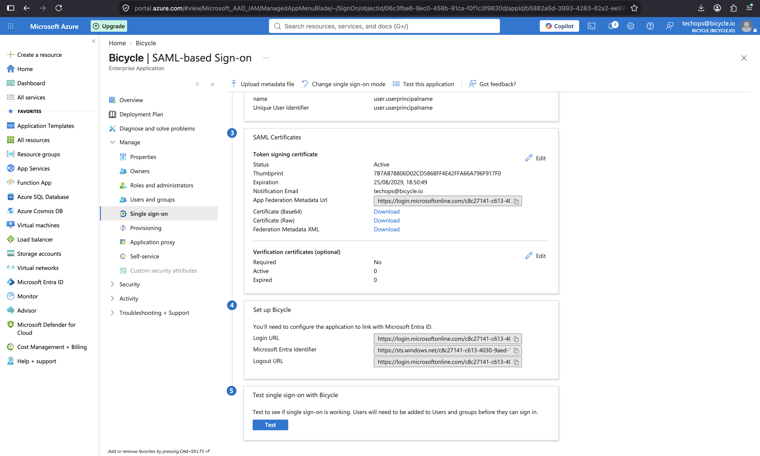760x456 pixels.
Task: Collapse the left portal sidebar
Action: [94, 41]
